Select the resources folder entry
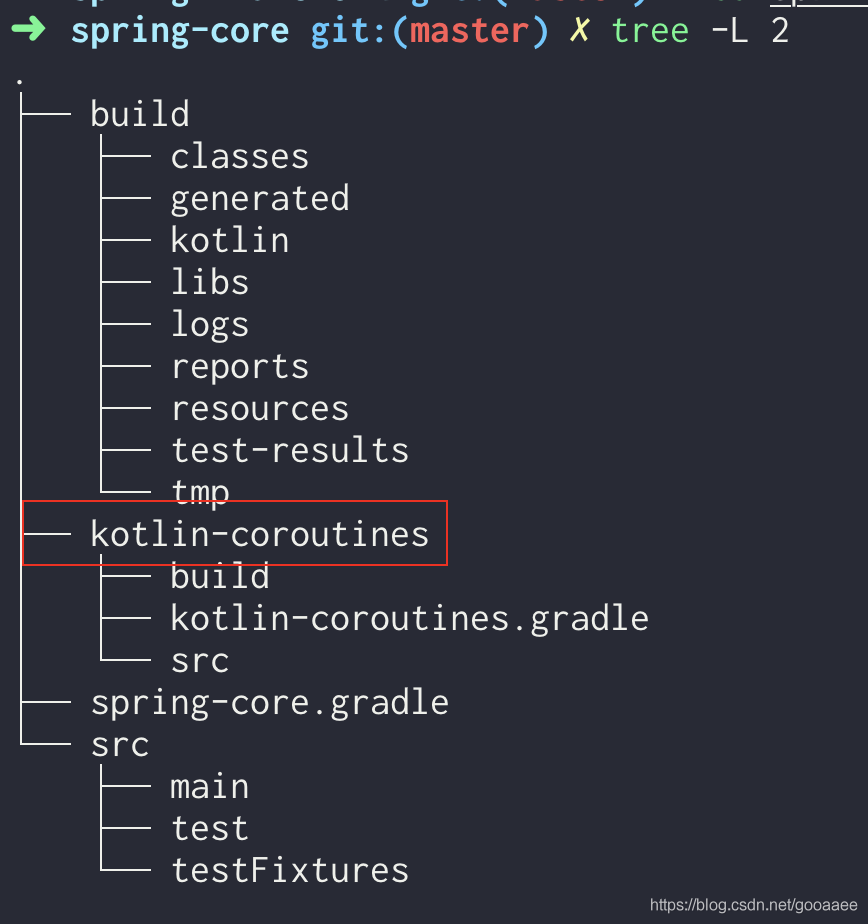 point(259,408)
